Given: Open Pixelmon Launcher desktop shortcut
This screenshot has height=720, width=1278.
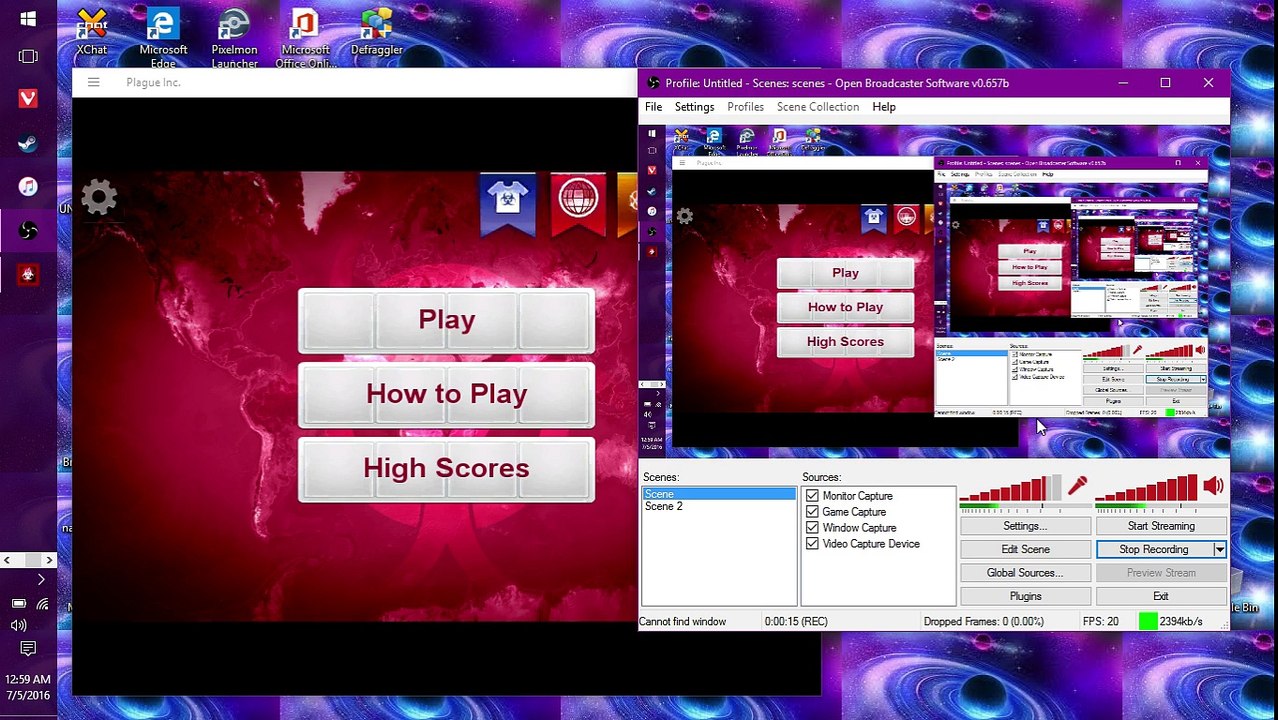Looking at the screenshot, I should point(234,38).
